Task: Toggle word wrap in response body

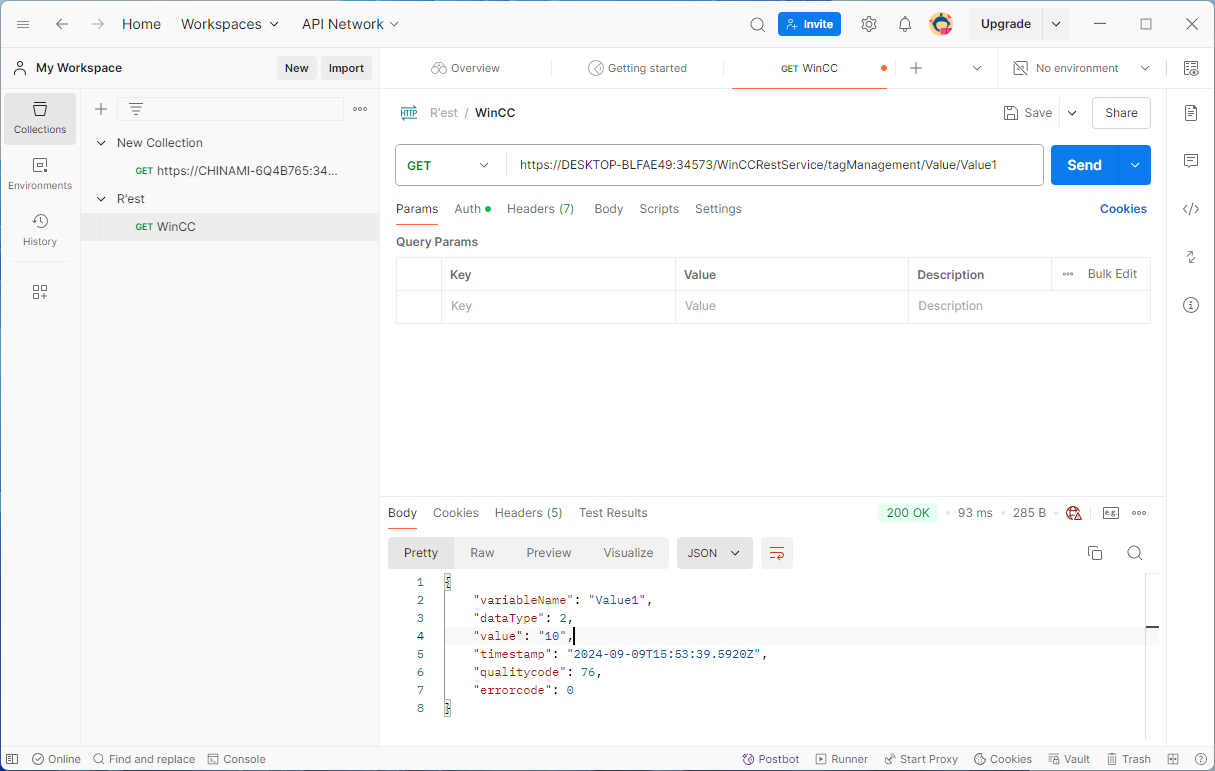Action: click(x=777, y=553)
